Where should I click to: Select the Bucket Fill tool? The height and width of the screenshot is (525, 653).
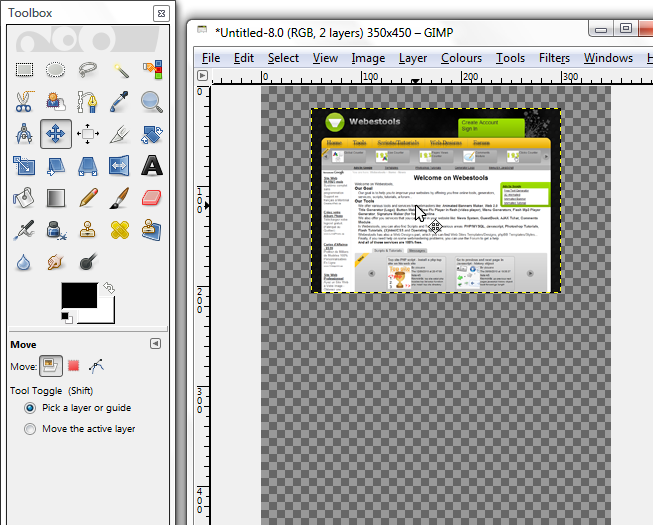(x=24, y=198)
